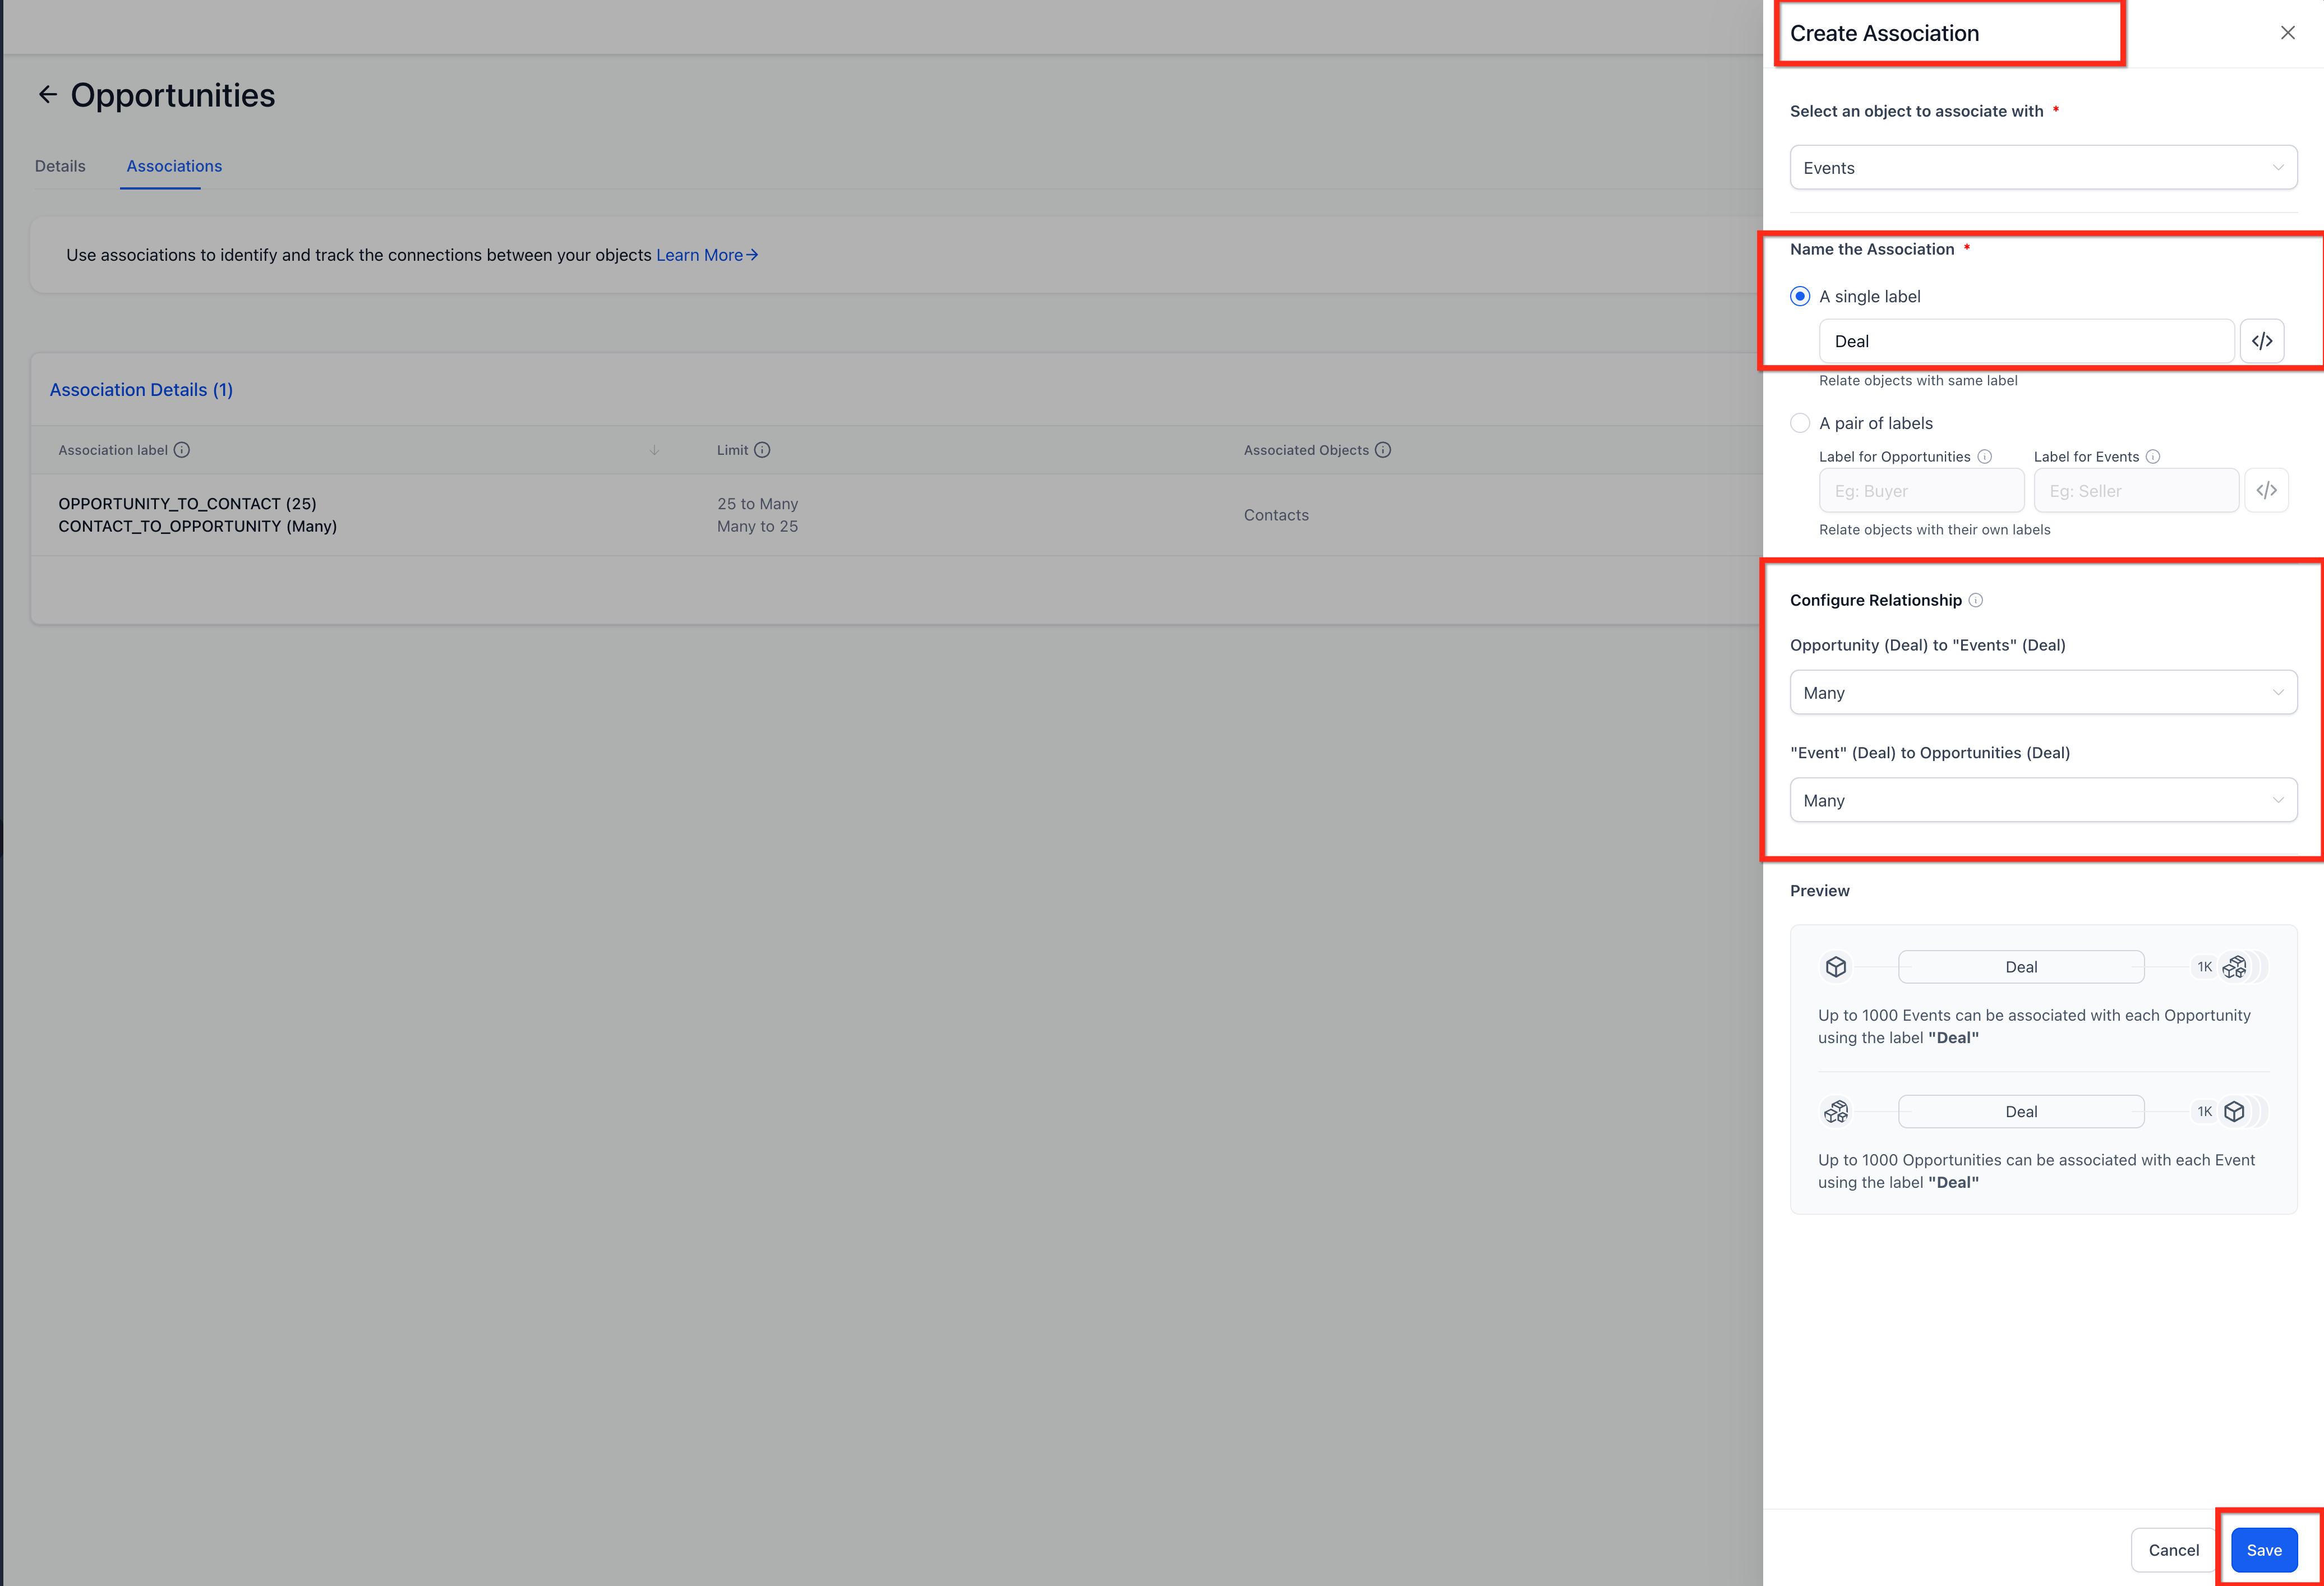The width and height of the screenshot is (2324, 1586).
Task: Click the Deal association name input field
Action: [2025, 341]
